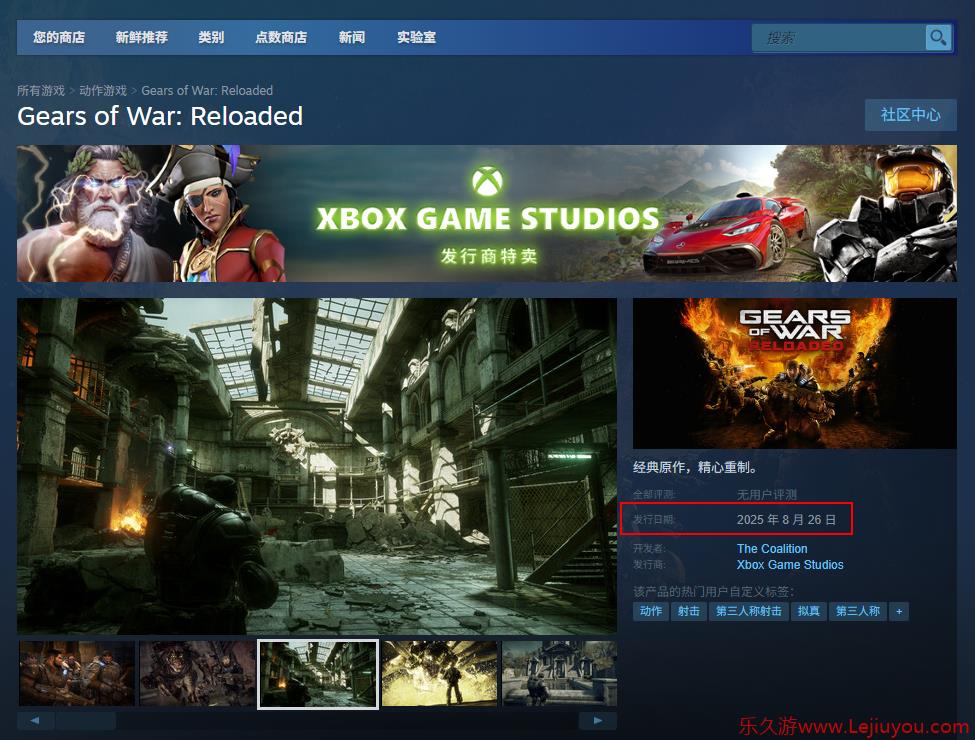Open the 新鲜推荐 menu
Viewport: 975px width, 740px height.
[142, 37]
